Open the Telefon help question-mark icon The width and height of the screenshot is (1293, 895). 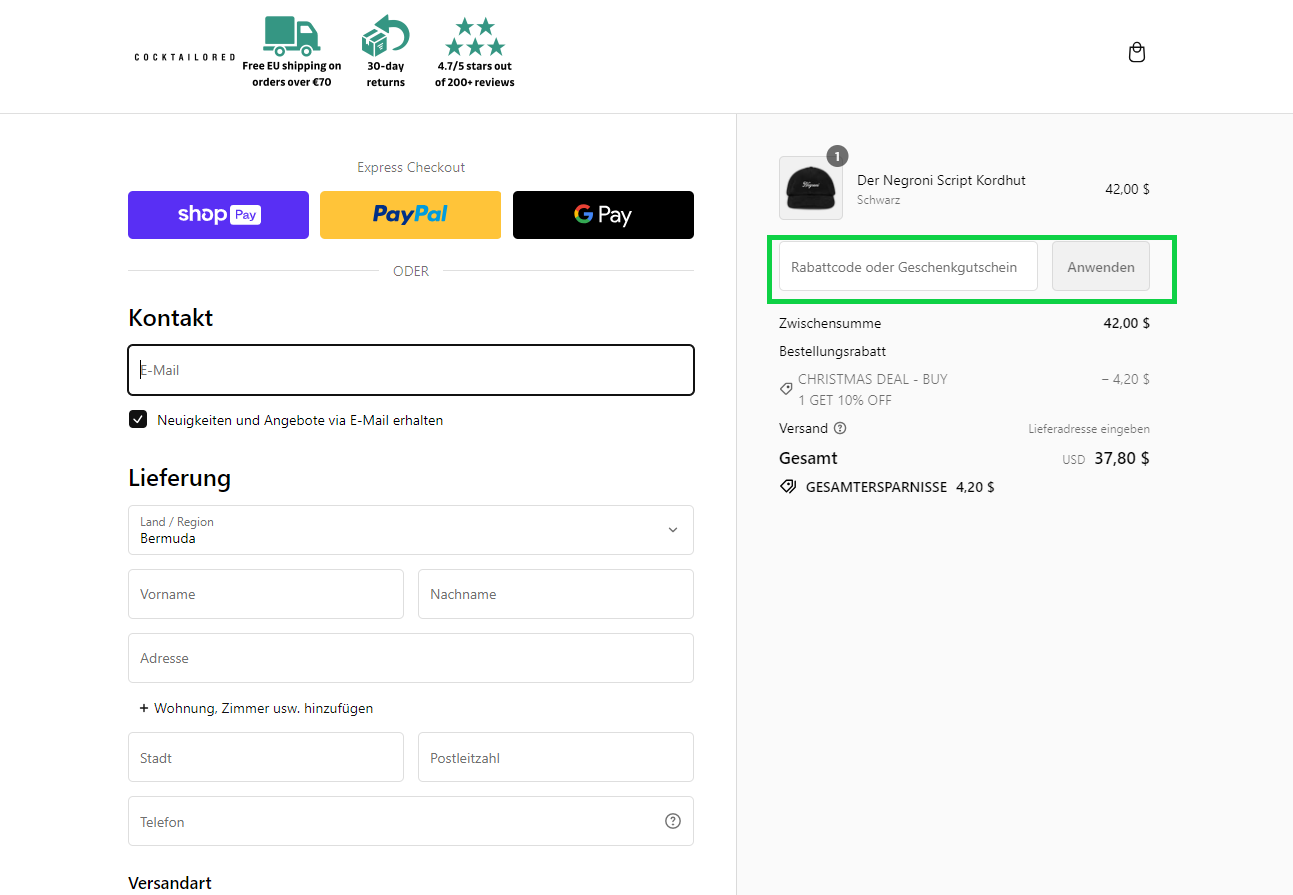(673, 821)
